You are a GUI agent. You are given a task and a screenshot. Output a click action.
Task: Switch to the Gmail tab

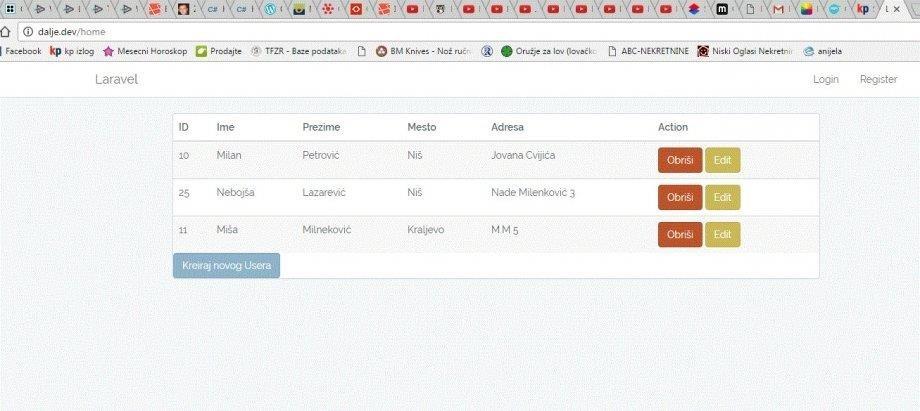779,9
